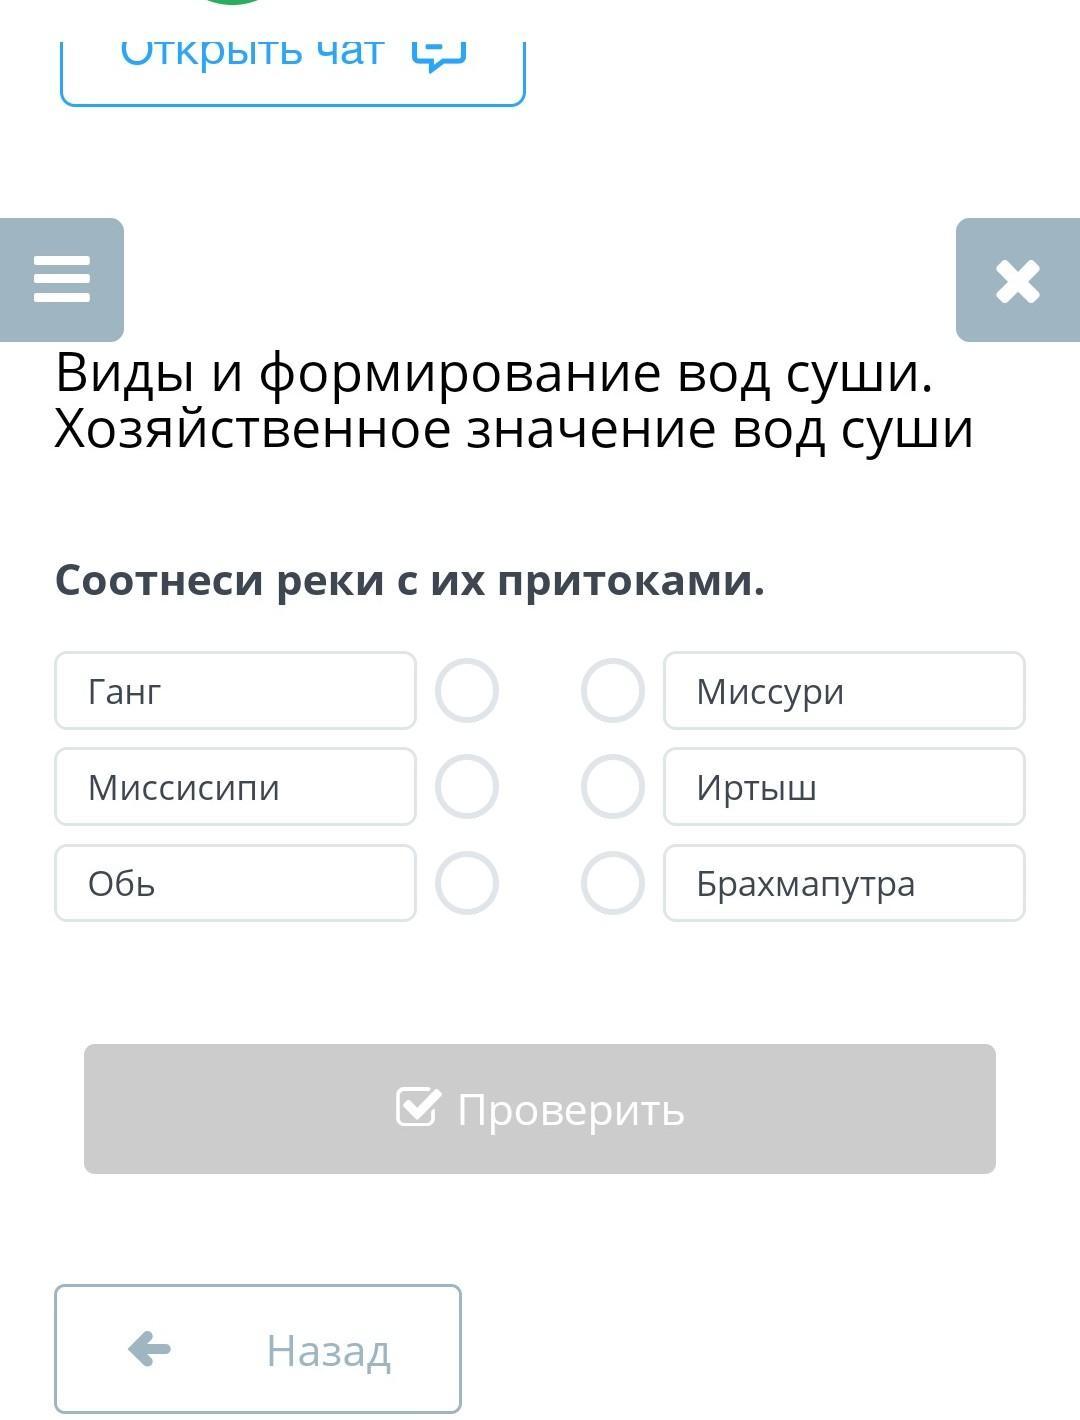Select the radio circle next to Миссисипи

point(467,787)
